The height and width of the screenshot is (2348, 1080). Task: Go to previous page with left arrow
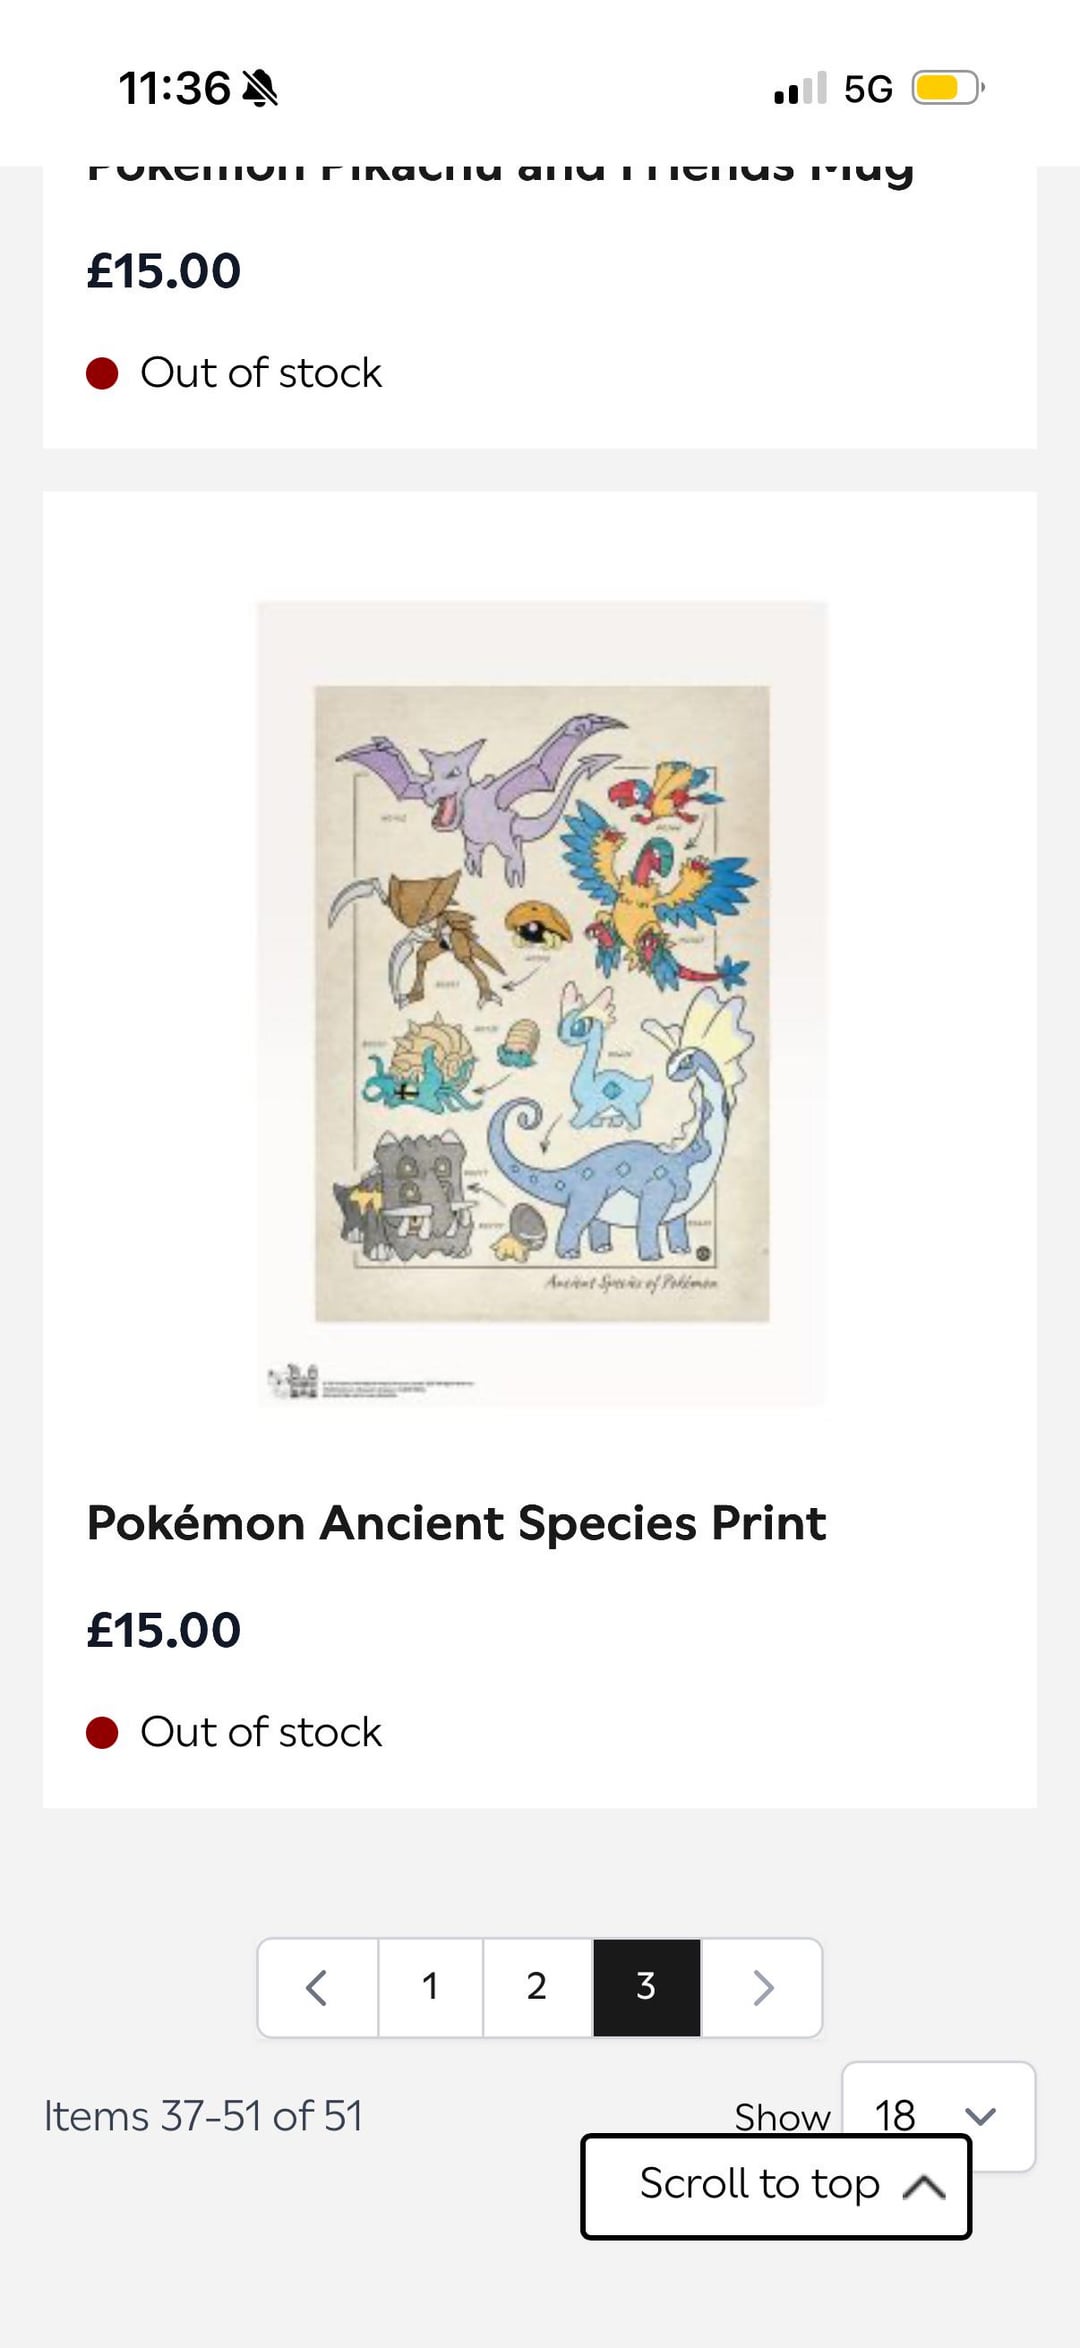click(317, 1987)
